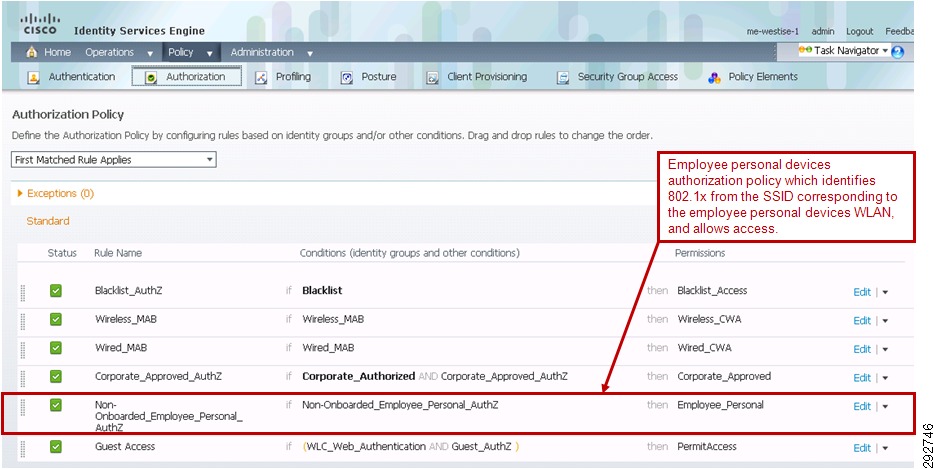
Task: Grab the drag handle of Wired_MAB rule
Action: [x=23, y=349]
